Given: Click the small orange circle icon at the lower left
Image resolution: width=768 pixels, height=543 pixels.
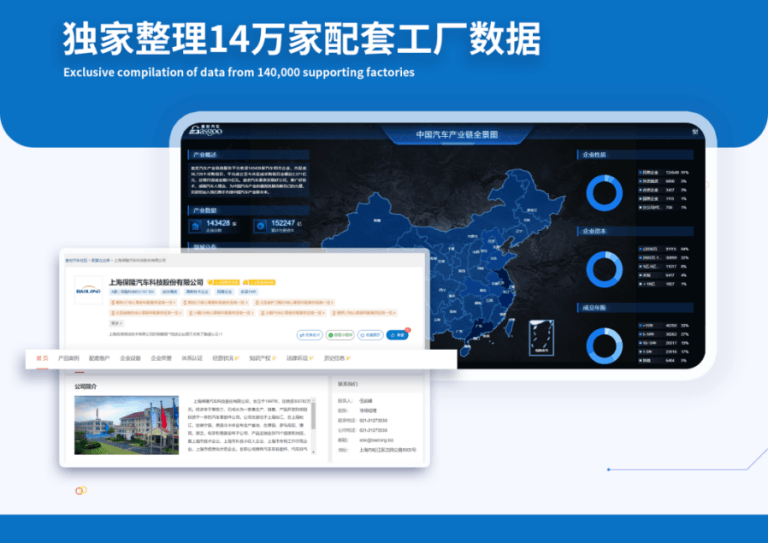Looking at the screenshot, I should coord(81,490).
